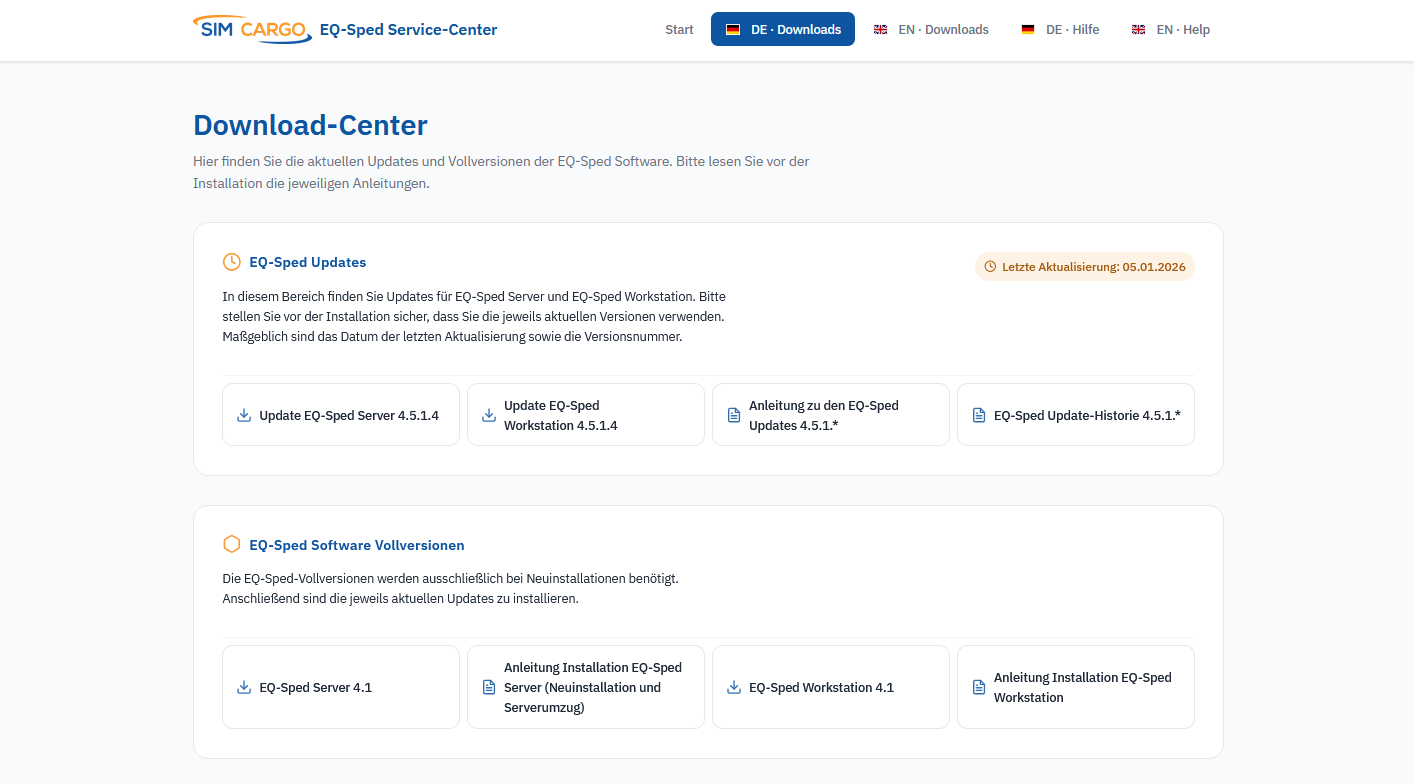The height and width of the screenshot is (784, 1414).
Task: Open the Start navigation item
Action: tap(679, 29)
